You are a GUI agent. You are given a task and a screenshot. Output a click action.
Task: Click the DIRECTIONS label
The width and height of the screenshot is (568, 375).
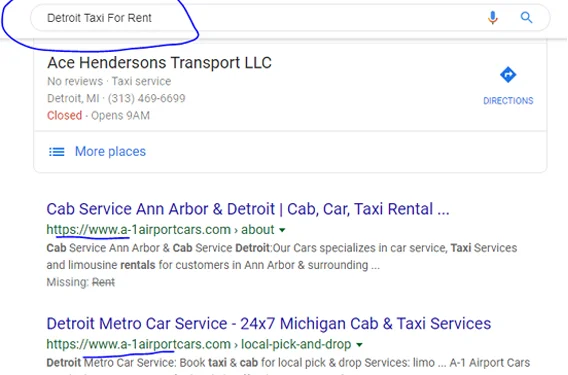click(x=508, y=101)
